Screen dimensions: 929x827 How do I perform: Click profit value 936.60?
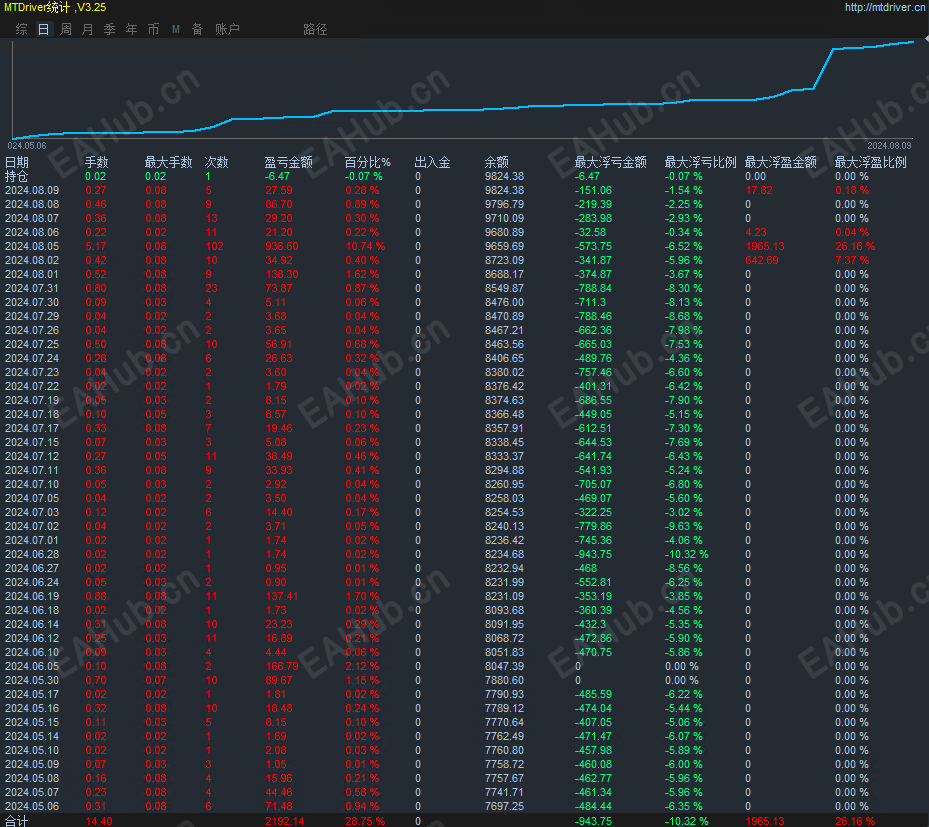[282, 246]
